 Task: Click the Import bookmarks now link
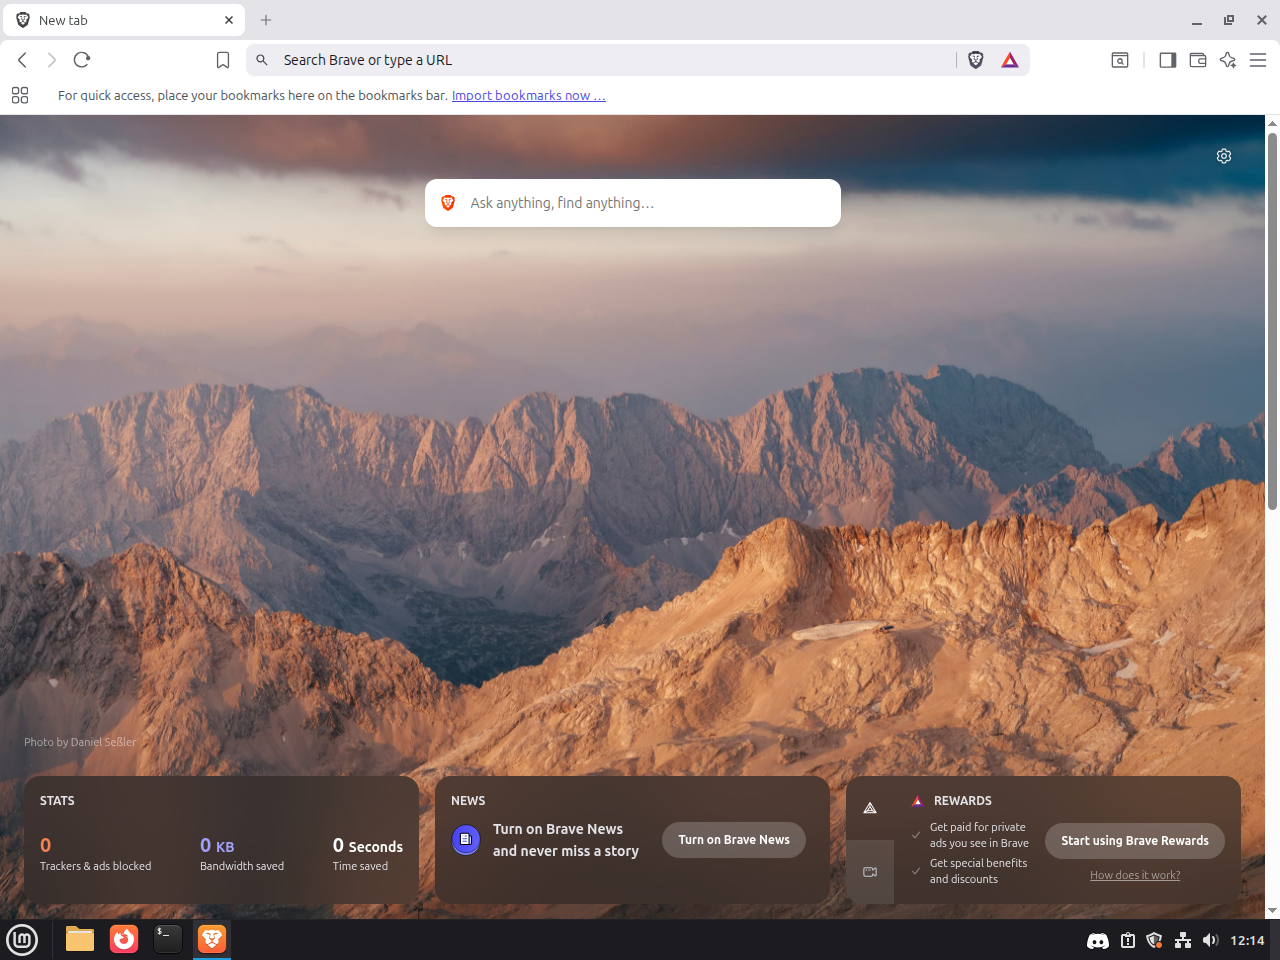pyautogui.click(x=528, y=95)
